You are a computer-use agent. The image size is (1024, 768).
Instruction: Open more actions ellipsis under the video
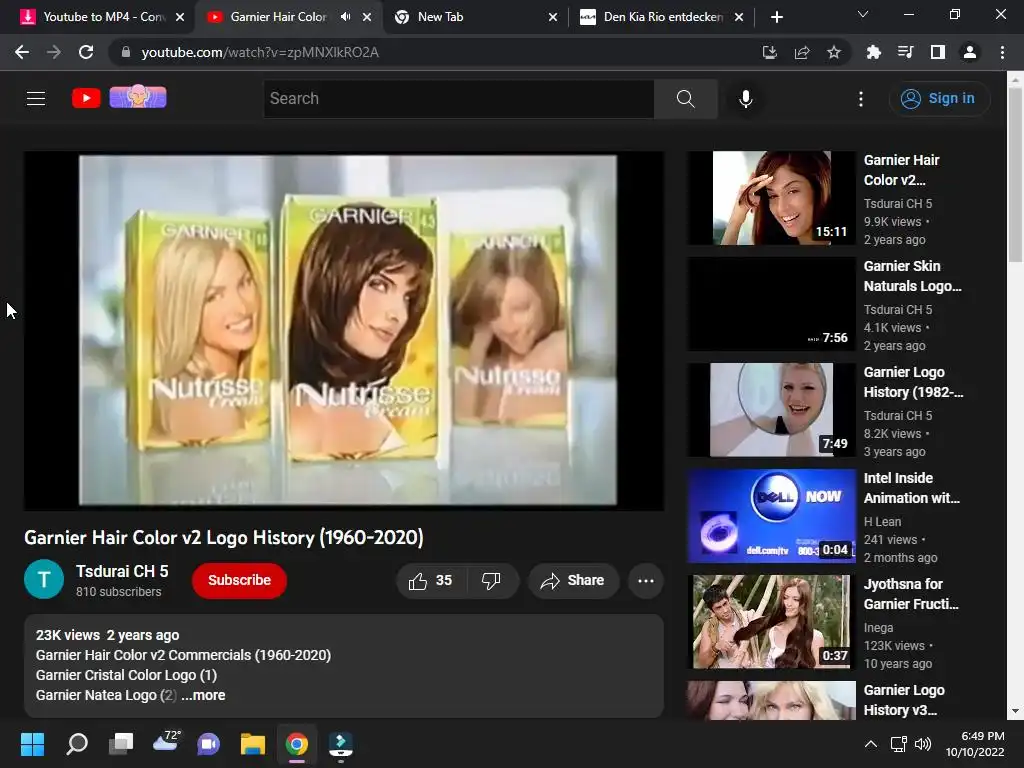click(646, 581)
